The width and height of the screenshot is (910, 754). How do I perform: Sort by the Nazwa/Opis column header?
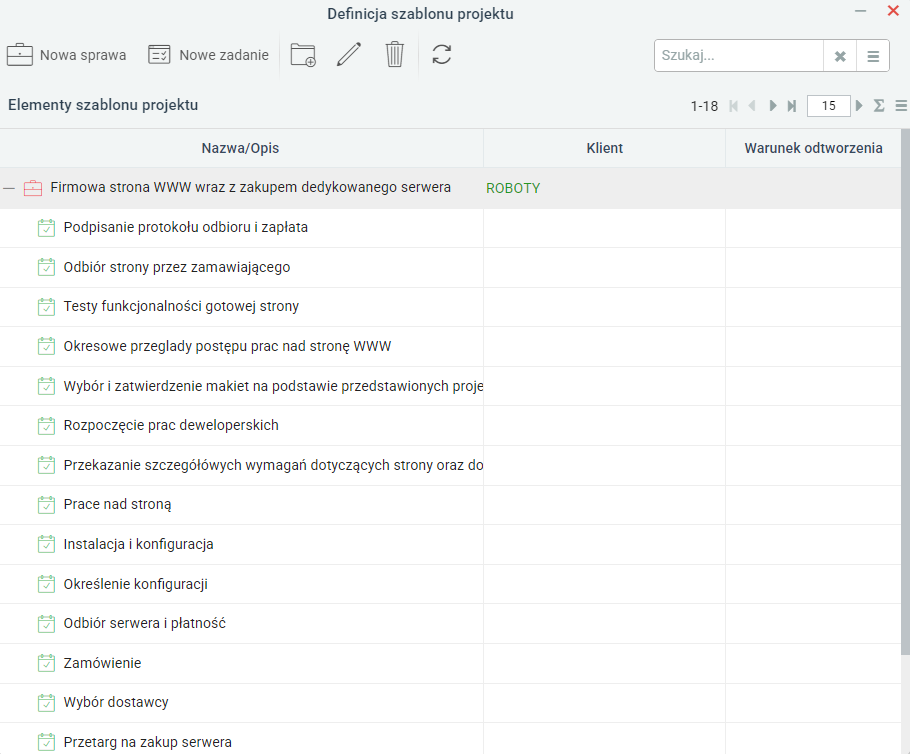240,148
